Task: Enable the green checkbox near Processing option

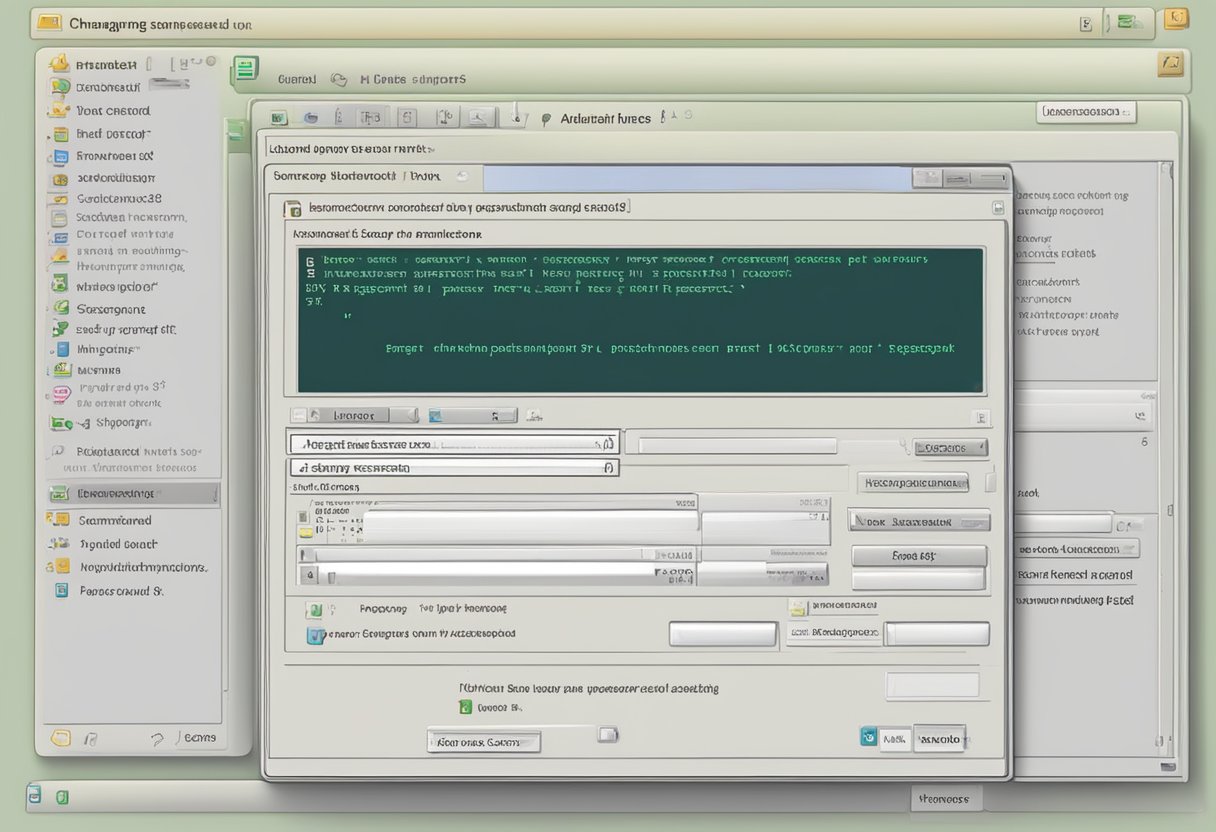Action: pyautogui.click(x=315, y=608)
